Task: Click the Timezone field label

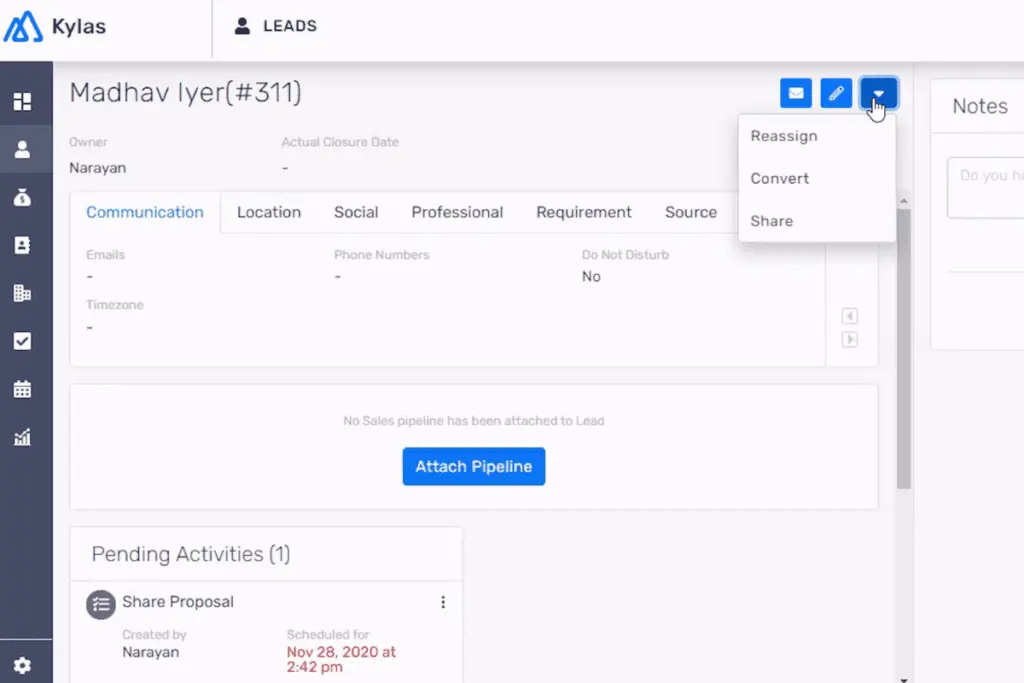Action: click(115, 305)
